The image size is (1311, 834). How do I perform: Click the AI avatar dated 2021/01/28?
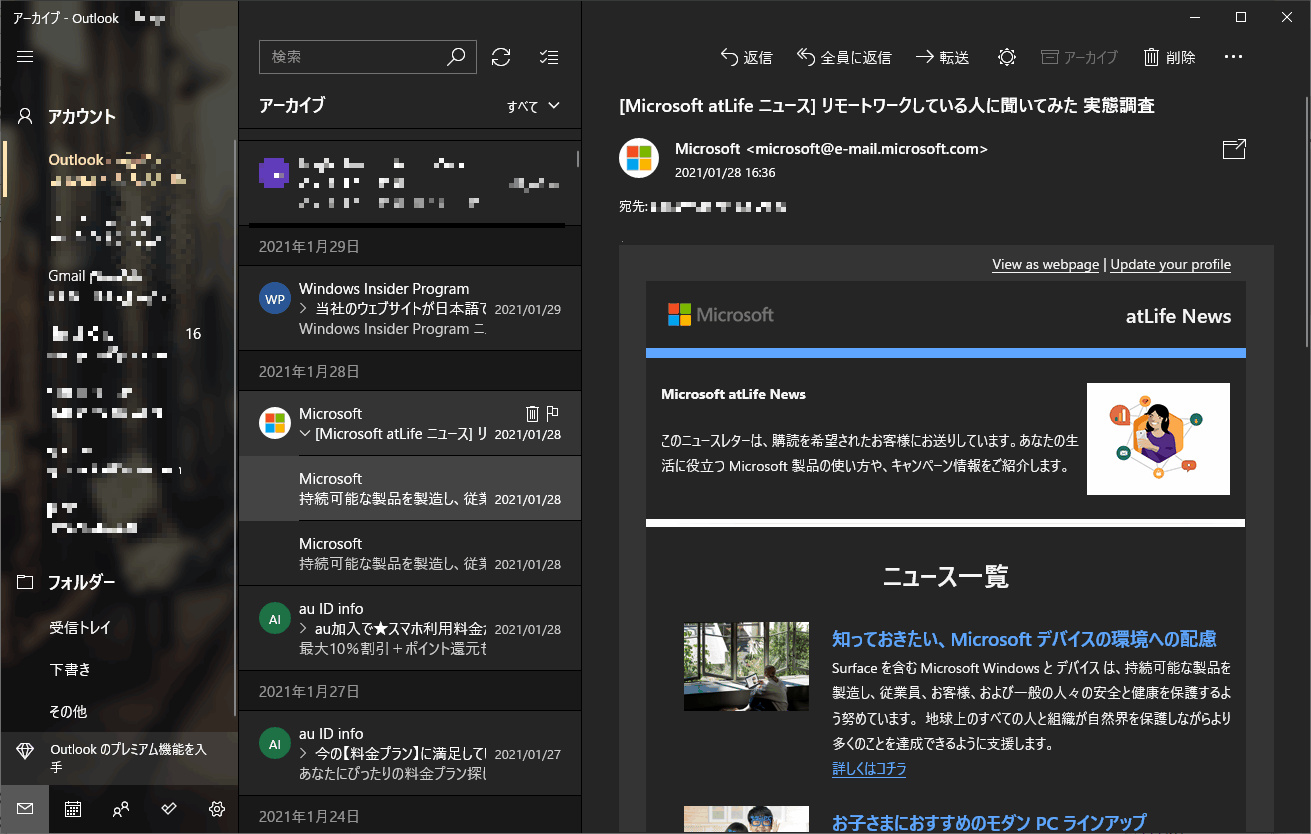pos(275,620)
